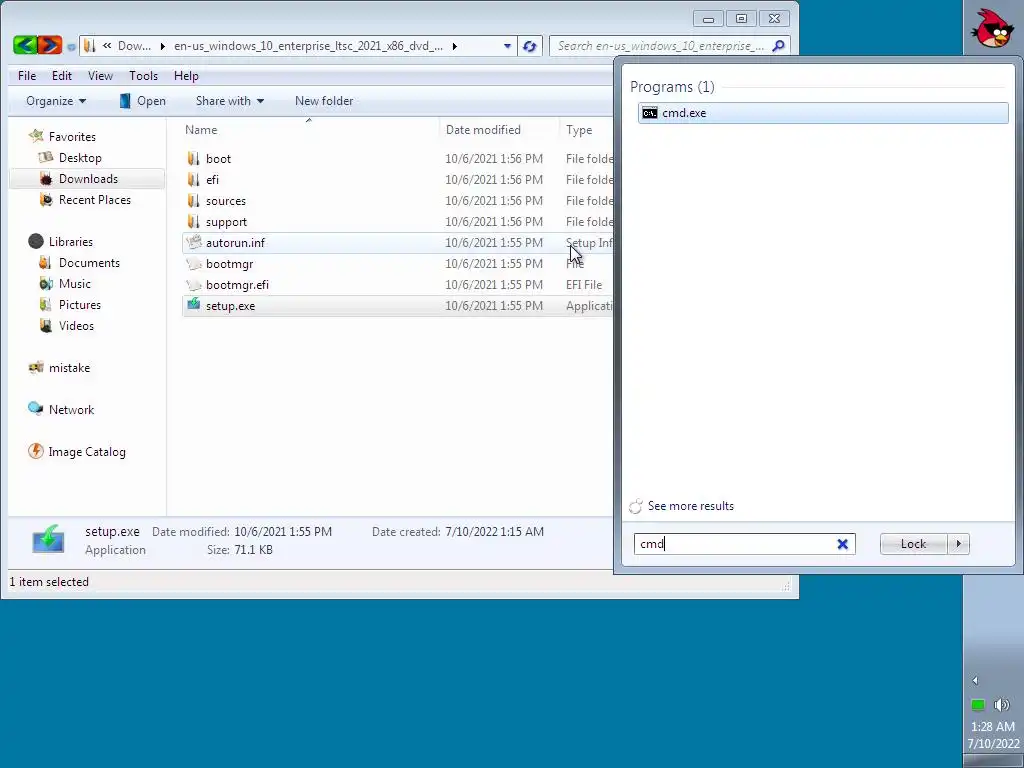Click the mistake user folder icon
The width and height of the screenshot is (1024, 768).
pos(36,367)
